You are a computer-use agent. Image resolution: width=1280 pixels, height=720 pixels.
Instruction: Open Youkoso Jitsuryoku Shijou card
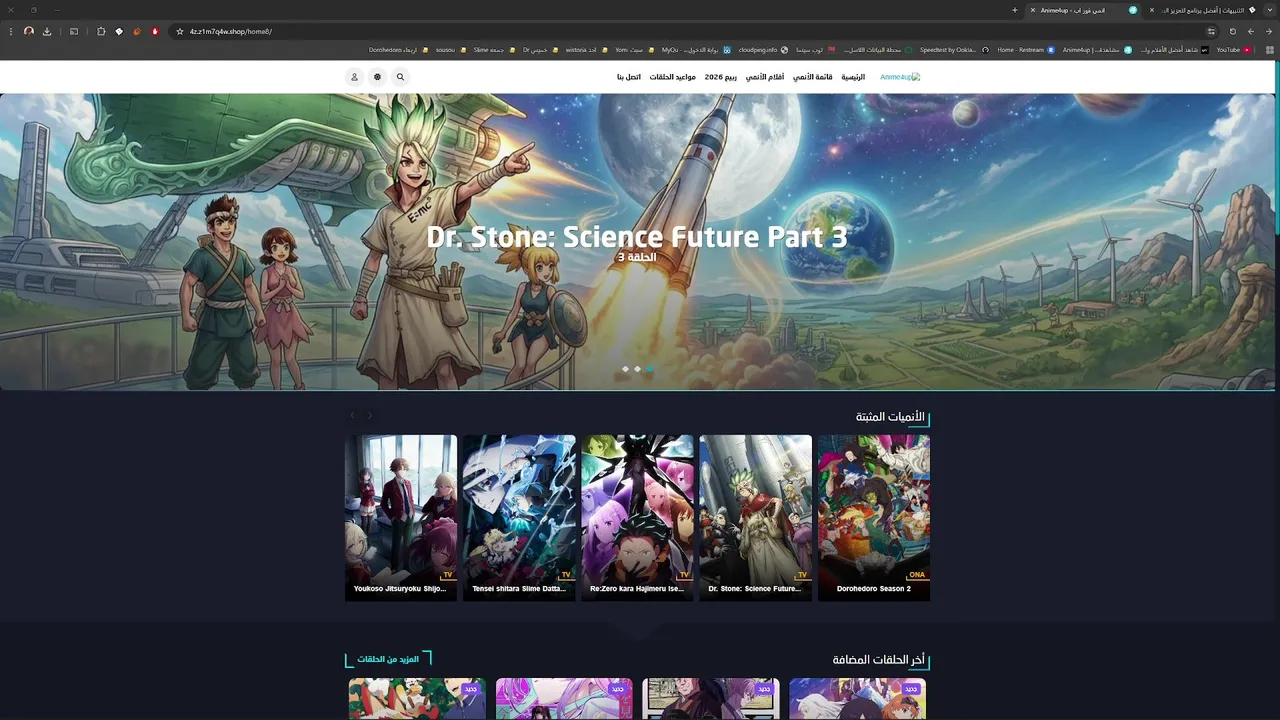(401, 517)
